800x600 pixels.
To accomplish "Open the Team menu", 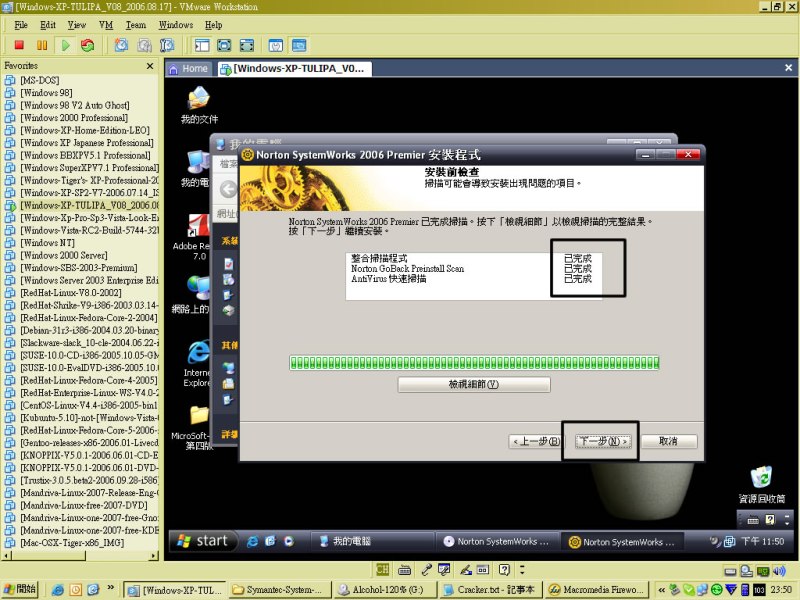I will 136,25.
